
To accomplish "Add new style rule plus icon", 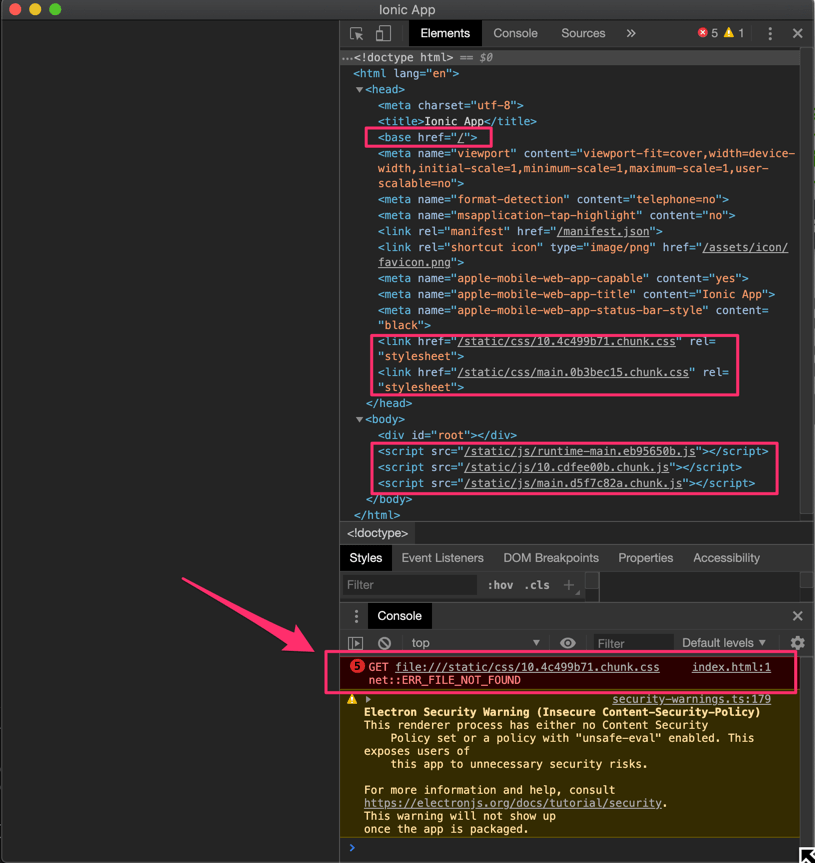I will pos(569,585).
